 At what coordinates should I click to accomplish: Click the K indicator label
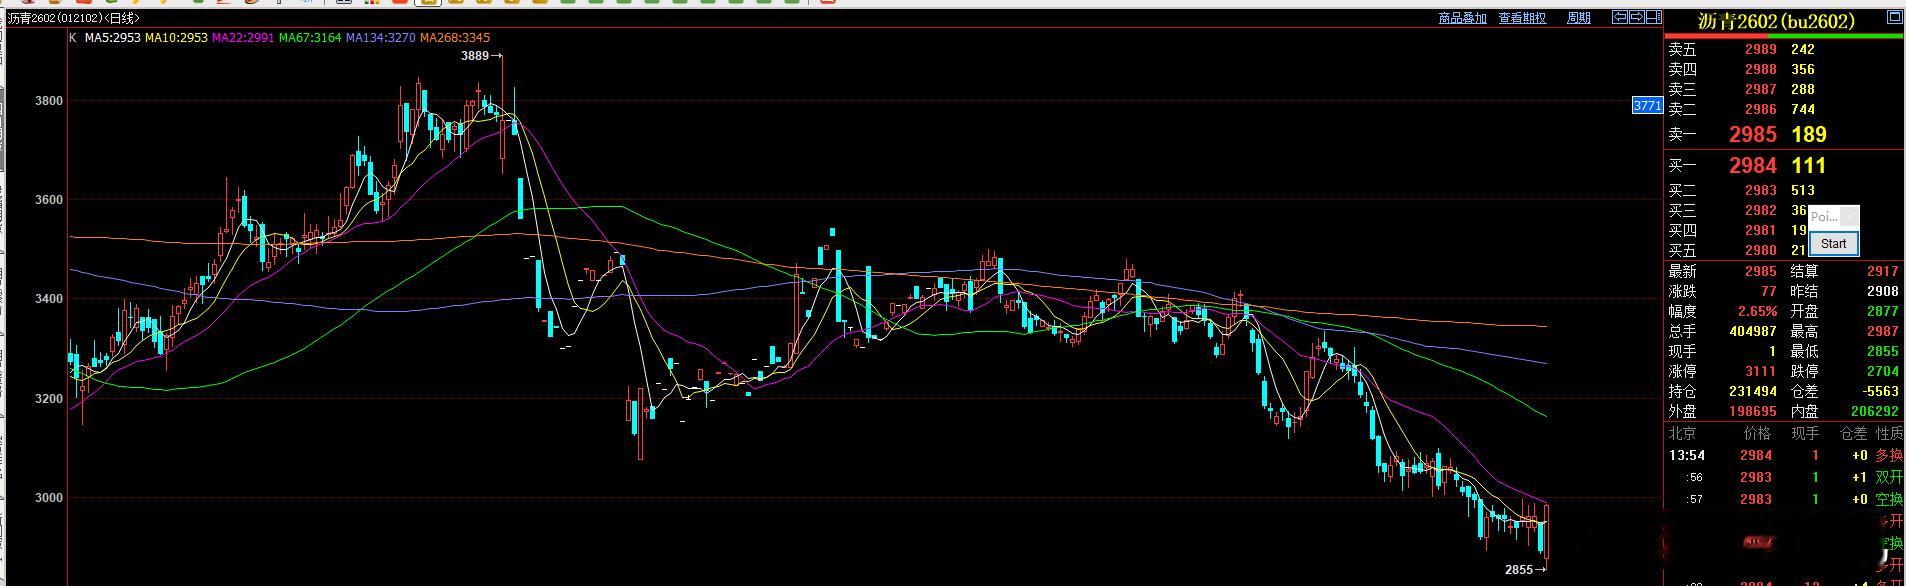click(73, 38)
